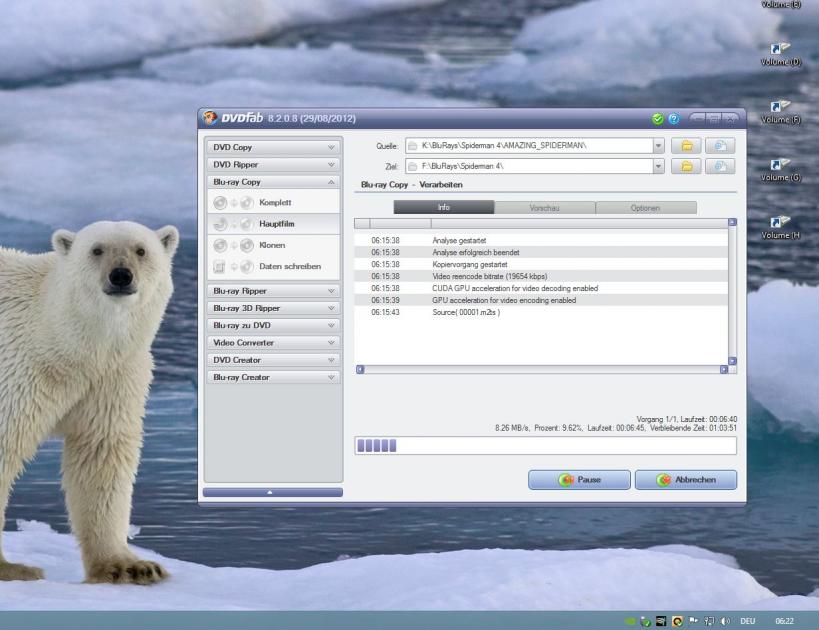Open Volume (D) desktop shortcut
Screen dimensions: 819x630
click(780, 54)
